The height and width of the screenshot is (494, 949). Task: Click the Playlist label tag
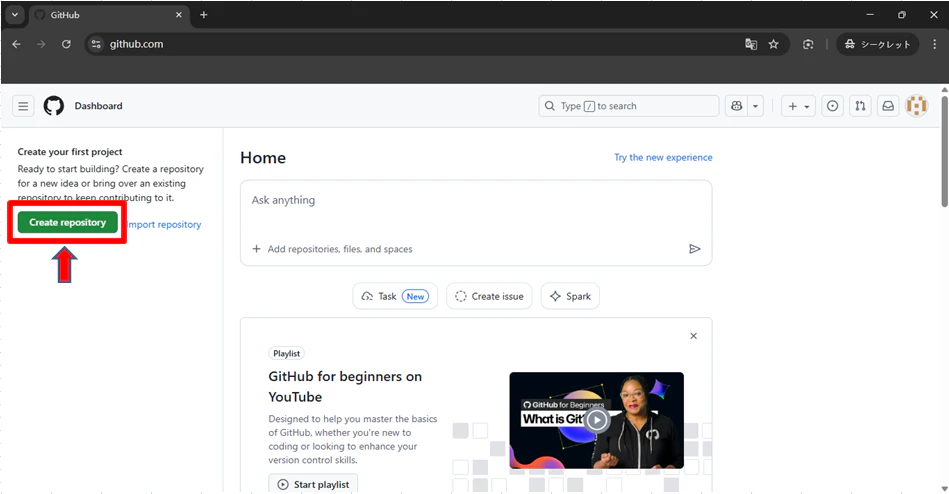(286, 354)
